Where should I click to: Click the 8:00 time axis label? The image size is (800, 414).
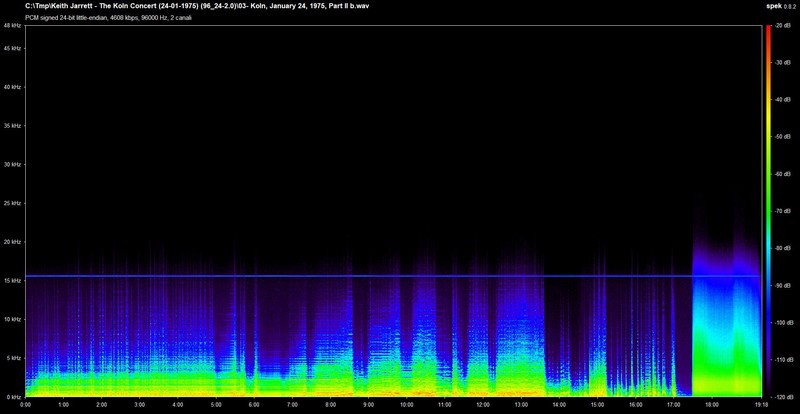331,404
